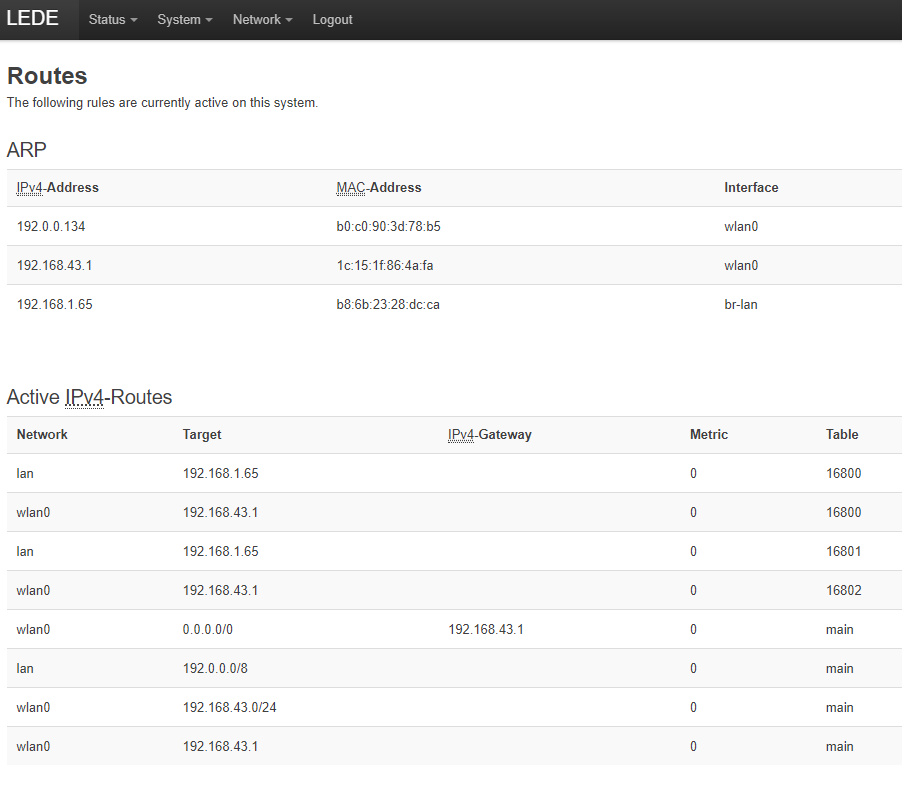The image size is (902, 788).
Task: Select MAC address b8:6b:23:28:dc:ca
Action: (x=388, y=305)
